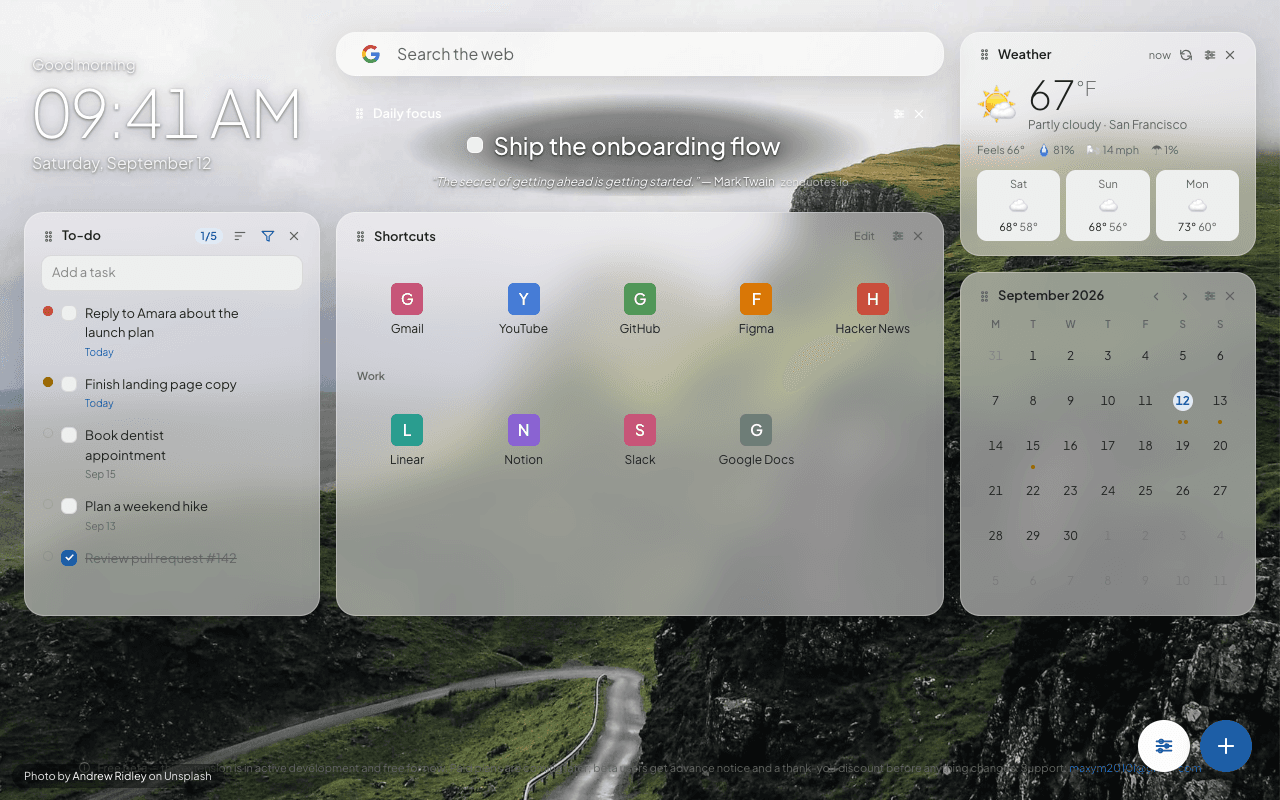1280x800 pixels.
Task: Open the To-do sort options
Action: pyautogui.click(x=240, y=236)
